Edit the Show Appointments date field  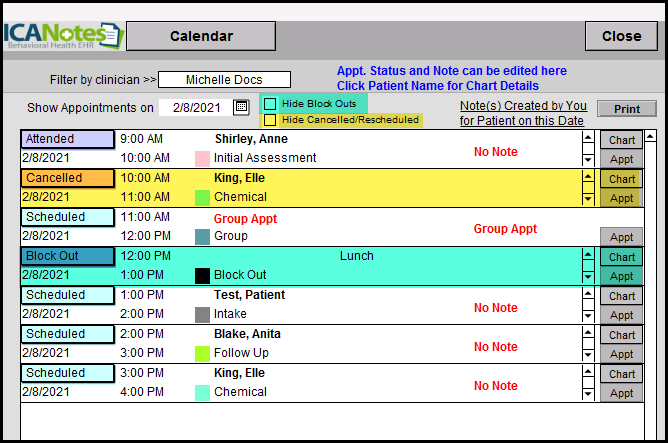click(x=194, y=107)
